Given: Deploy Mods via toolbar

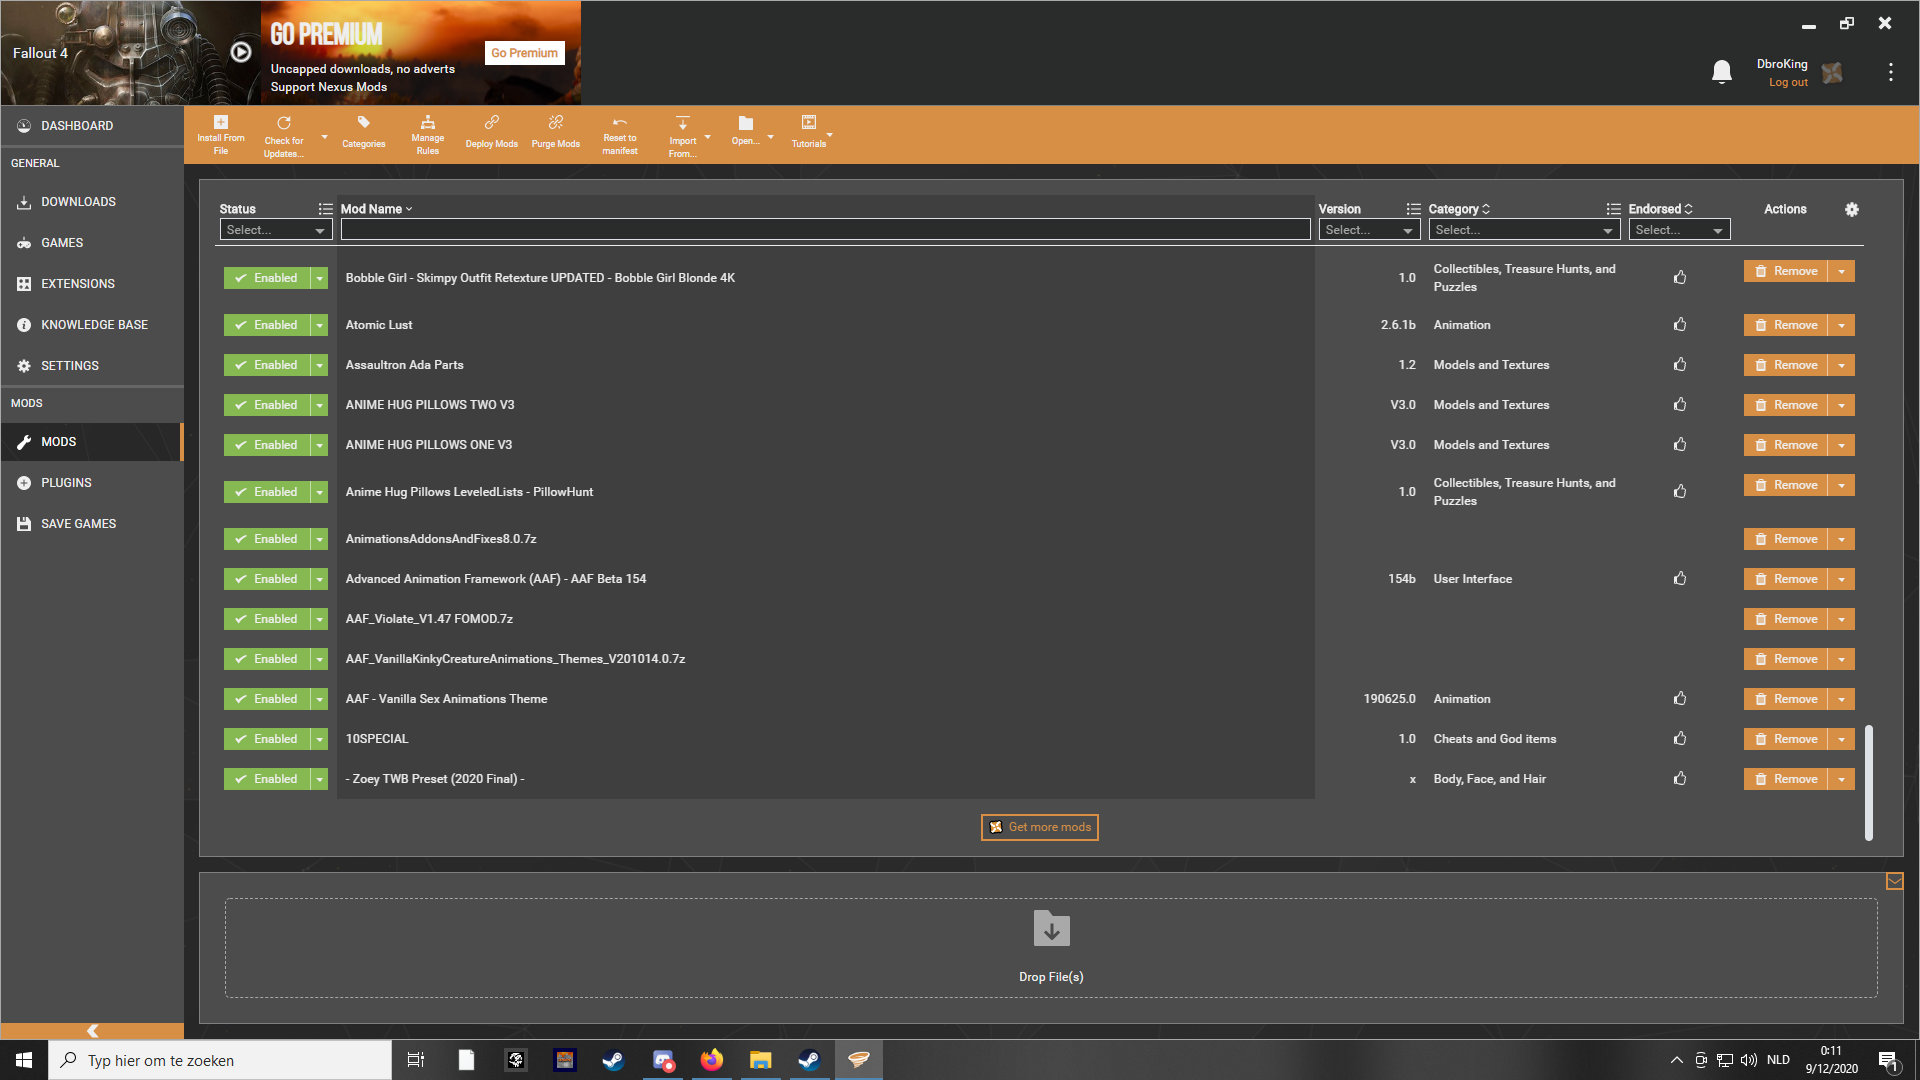Looking at the screenshot, I should tap(491, 134).
